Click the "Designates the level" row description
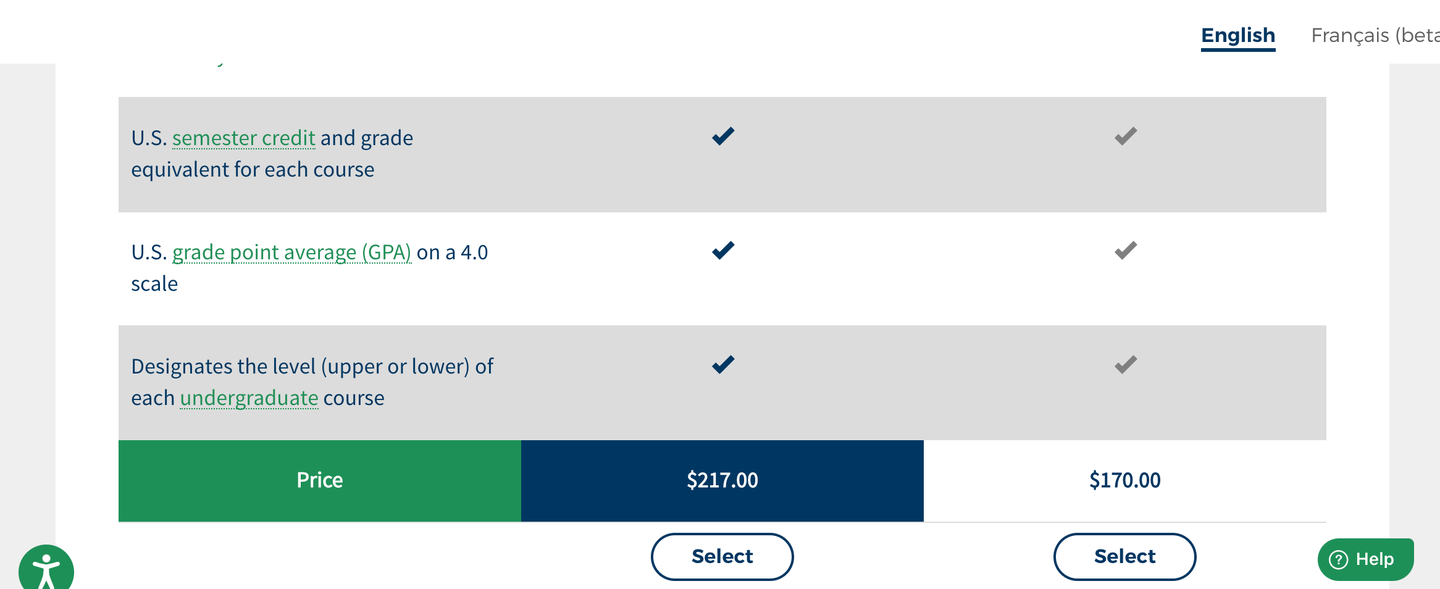Viewport: 1440px width, 589px height. 312,367
